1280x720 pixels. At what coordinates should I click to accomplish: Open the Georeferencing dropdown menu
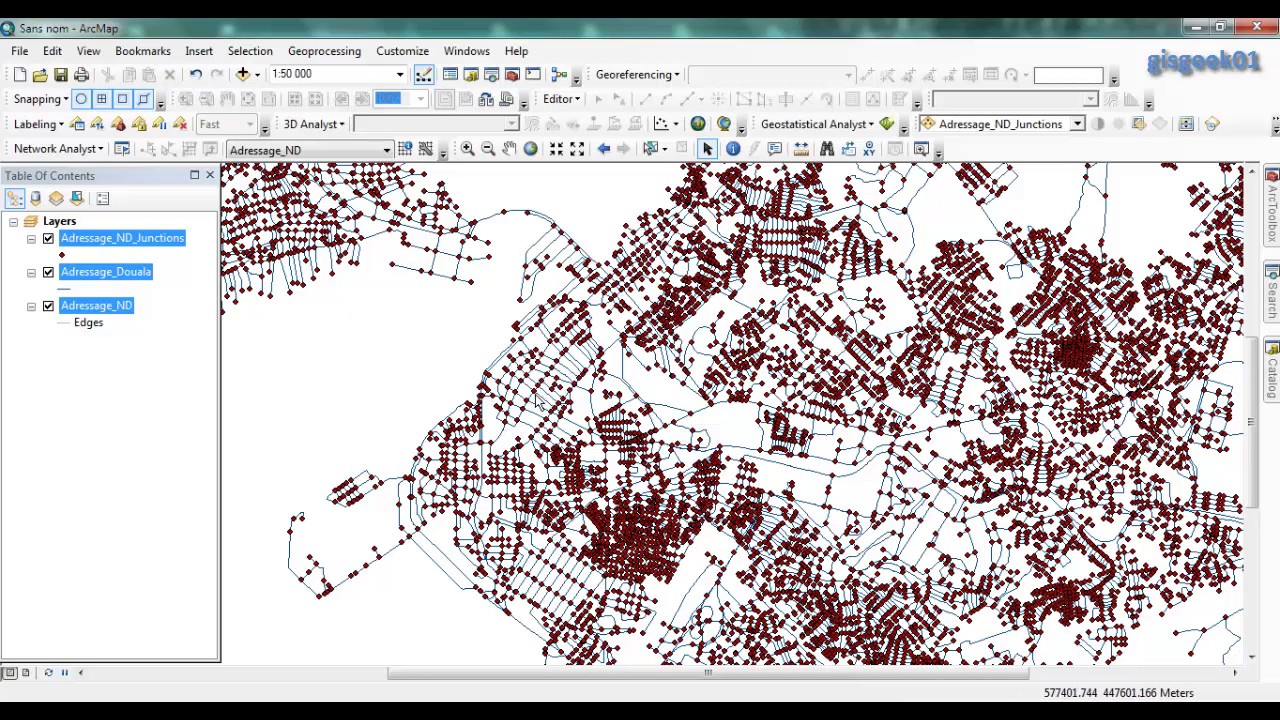coord(638,74)
